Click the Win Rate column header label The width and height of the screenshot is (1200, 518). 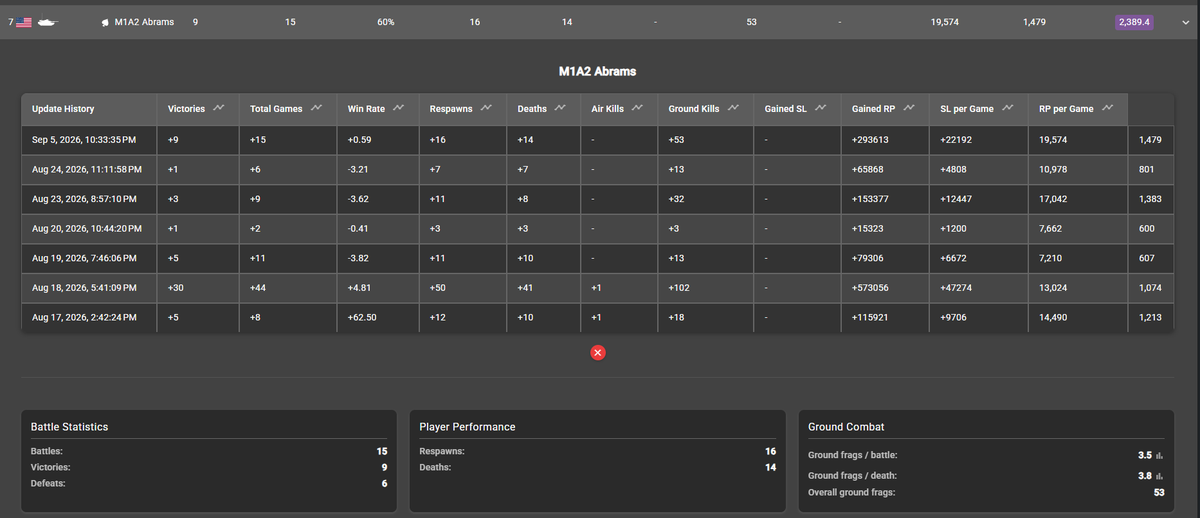point(367,108)
